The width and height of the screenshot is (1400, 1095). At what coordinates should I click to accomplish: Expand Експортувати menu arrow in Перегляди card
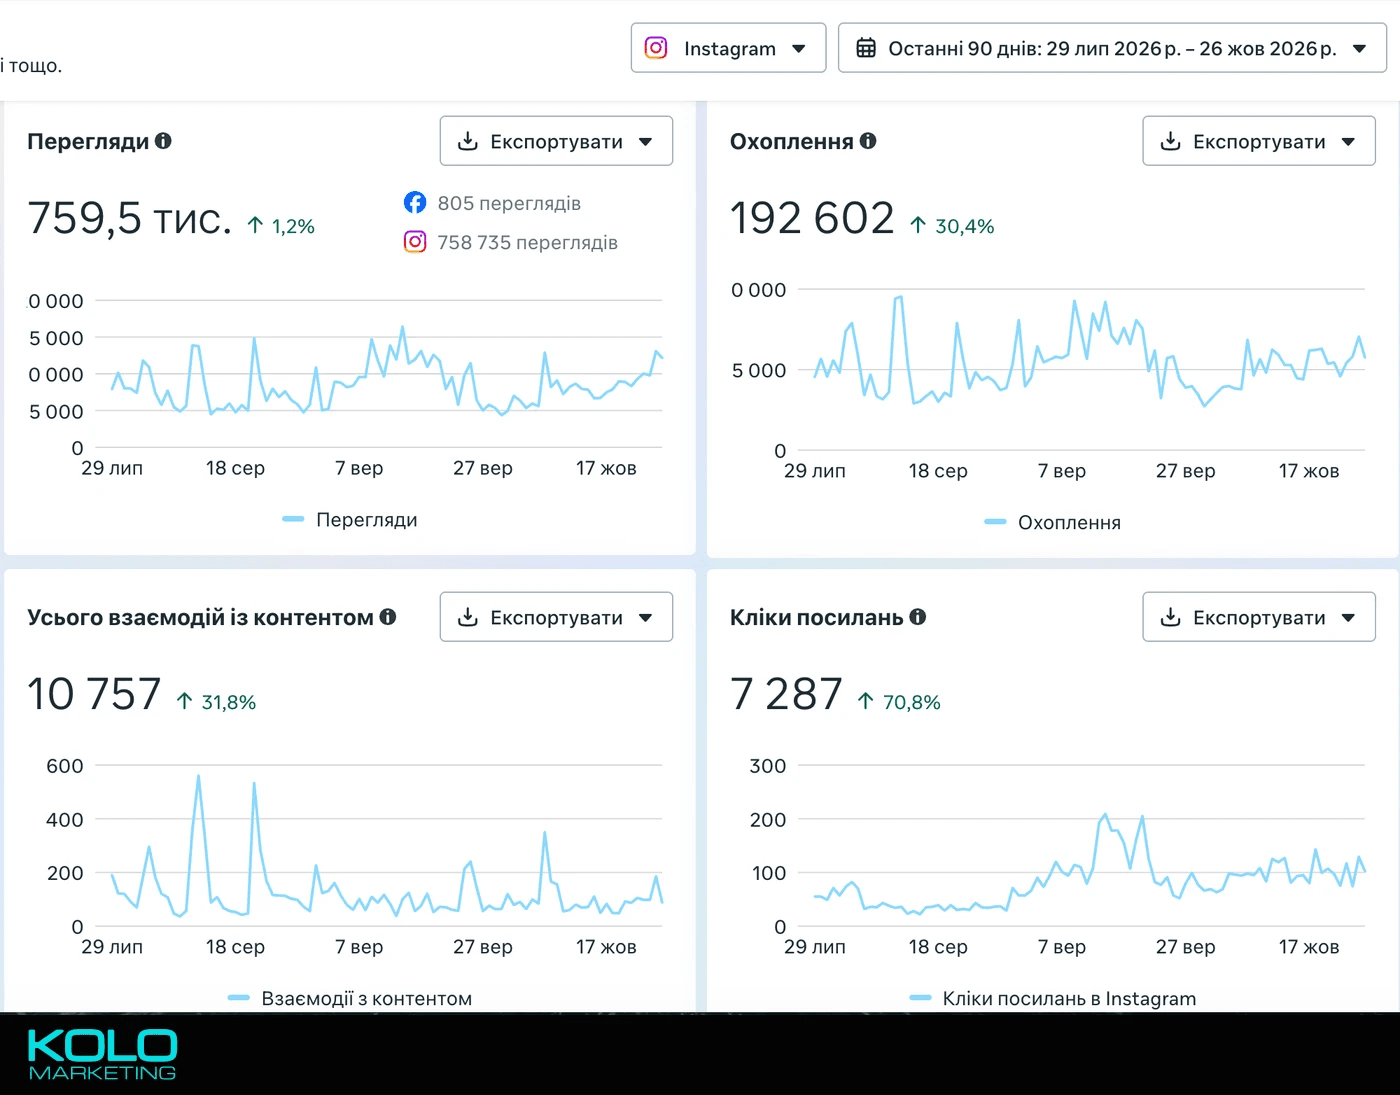646,142
